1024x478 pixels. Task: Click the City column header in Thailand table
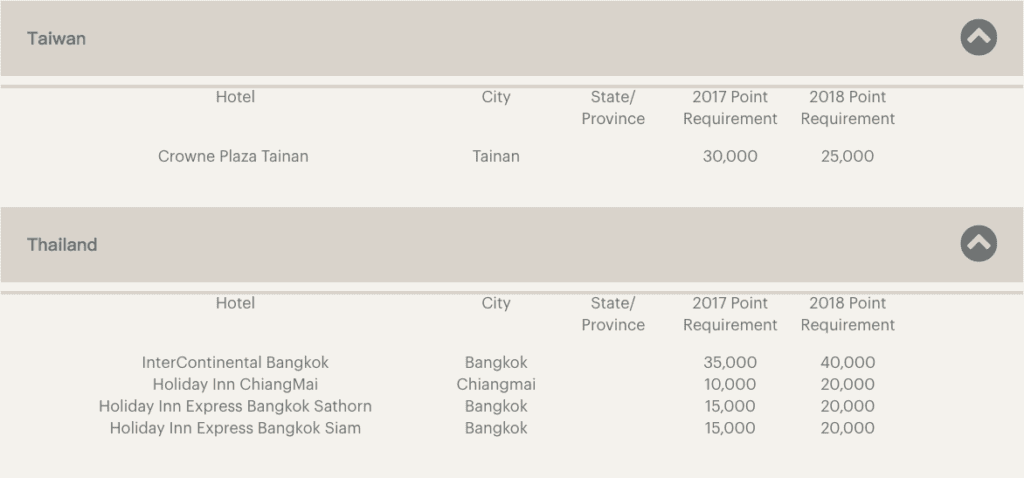coord(496,303)
